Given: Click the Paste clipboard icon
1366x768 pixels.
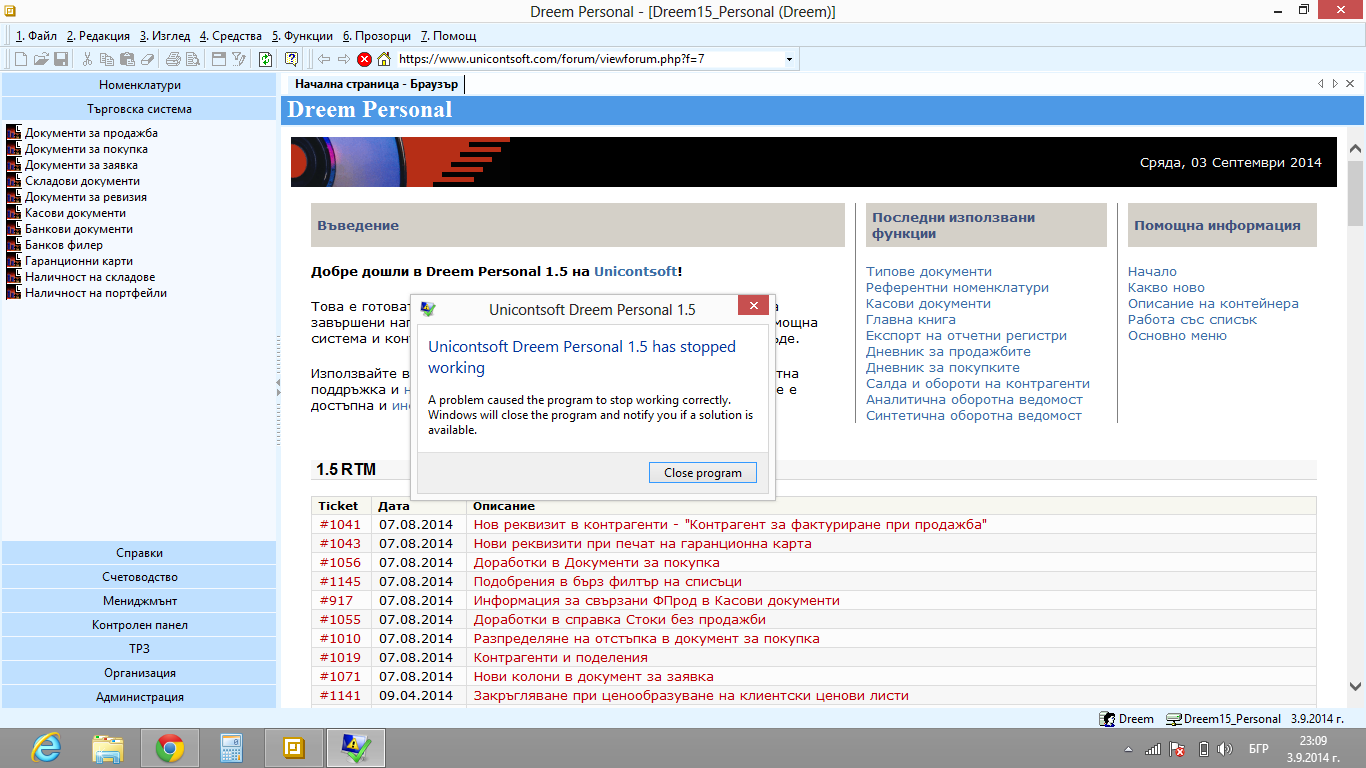Looking at the screenshot, I should pos(126,59).
